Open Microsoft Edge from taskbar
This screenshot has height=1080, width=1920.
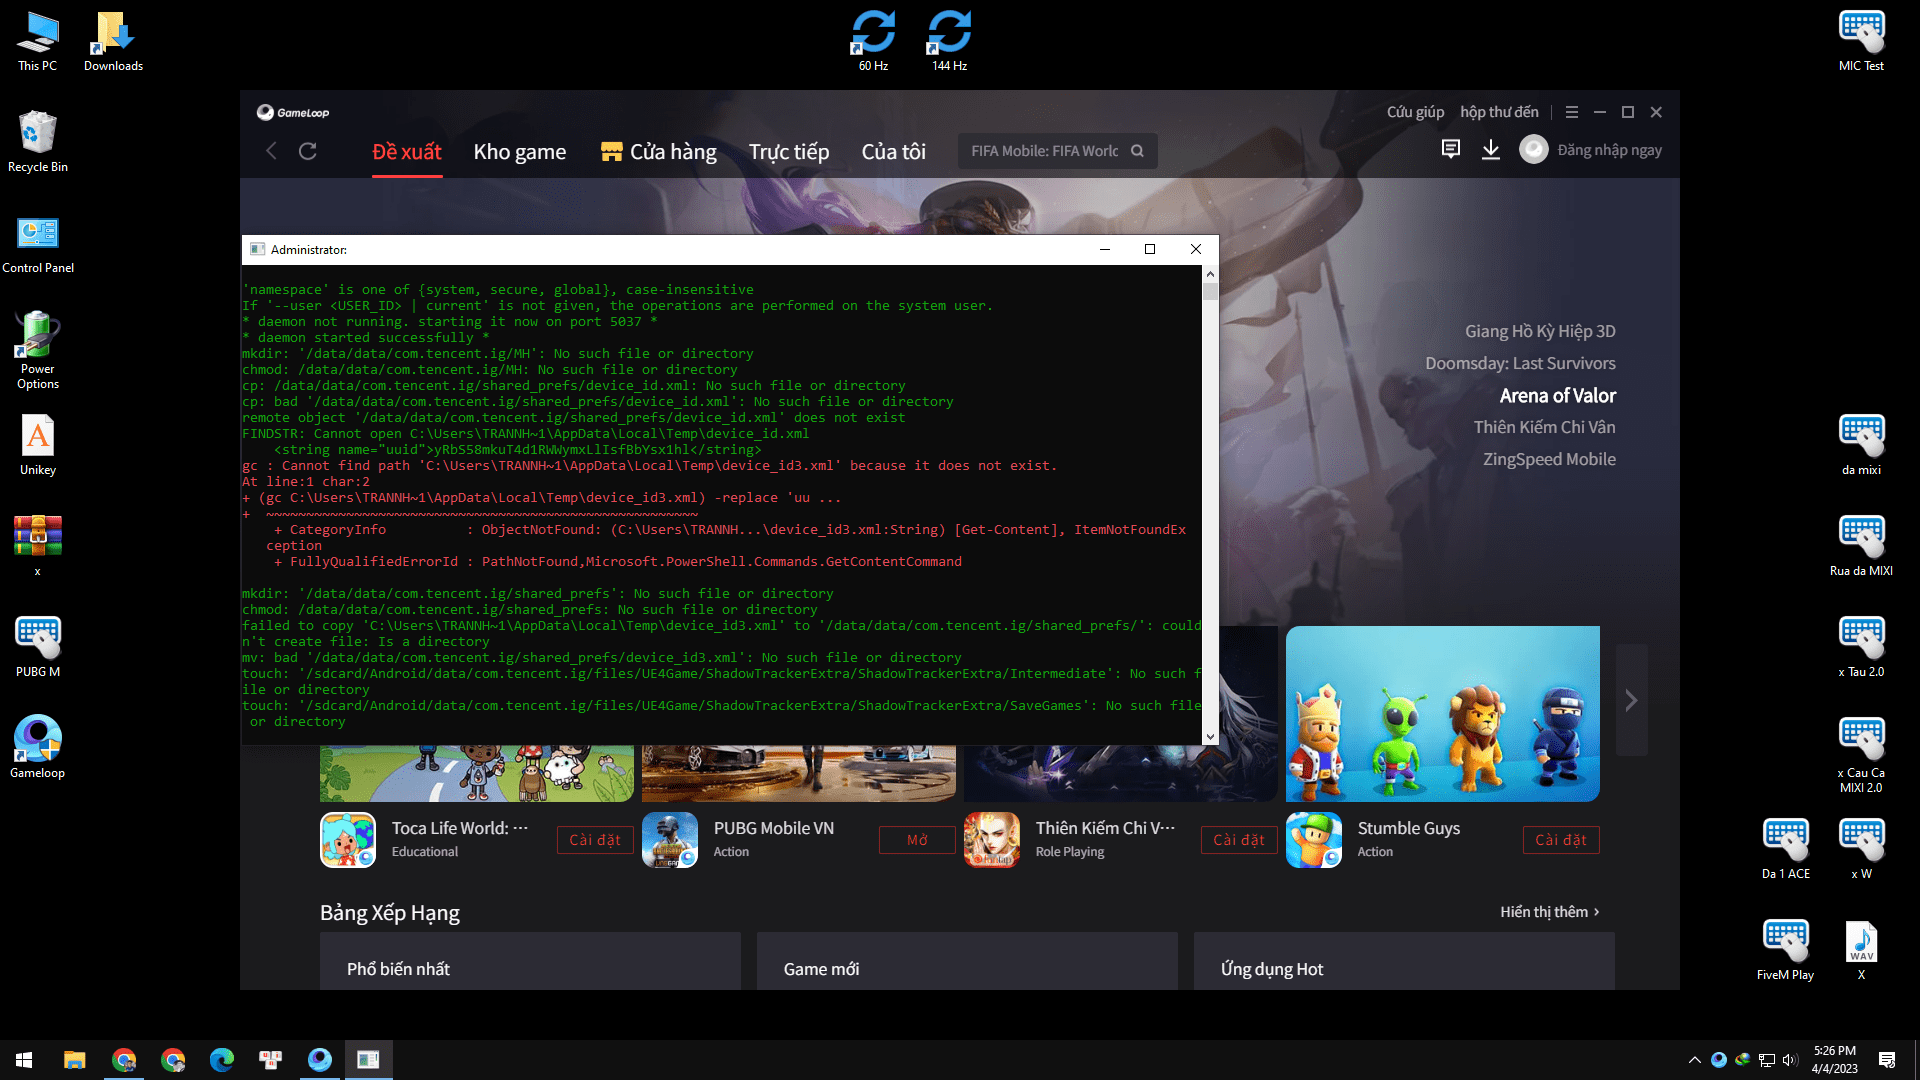tap(222, 1060)
